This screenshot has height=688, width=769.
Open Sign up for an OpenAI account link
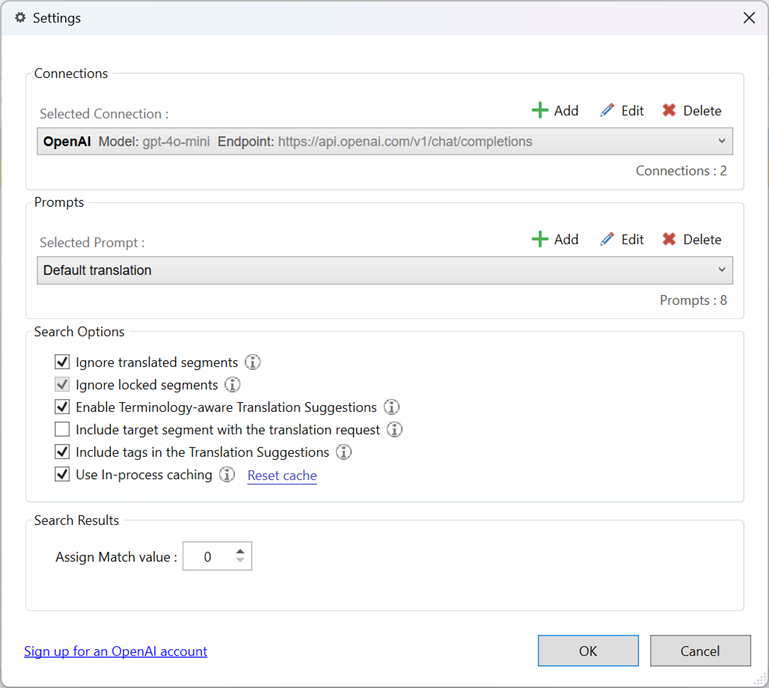click(x=116, y=651)
